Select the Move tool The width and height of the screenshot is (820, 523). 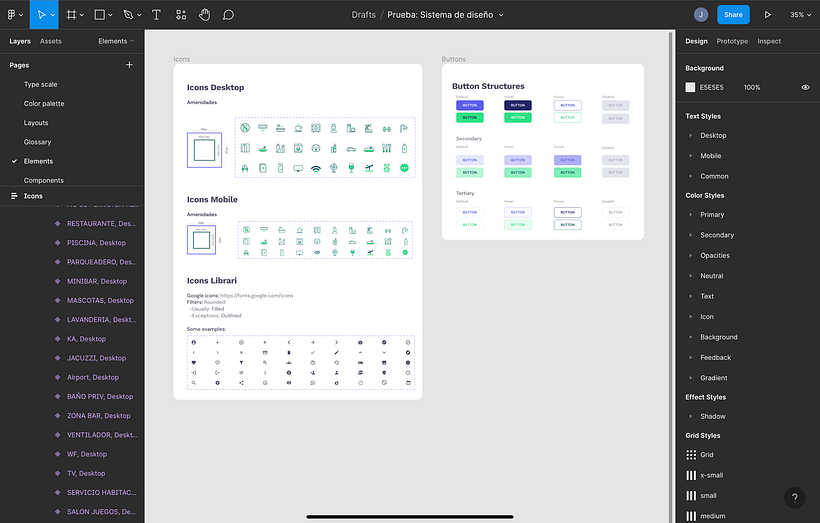click(41, 15)
